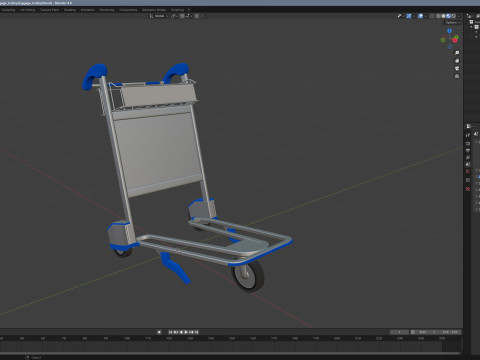This screenshot has height=360, width=480.
Task: Toggle X-ray mode
Action: click(x=432, y=16)
